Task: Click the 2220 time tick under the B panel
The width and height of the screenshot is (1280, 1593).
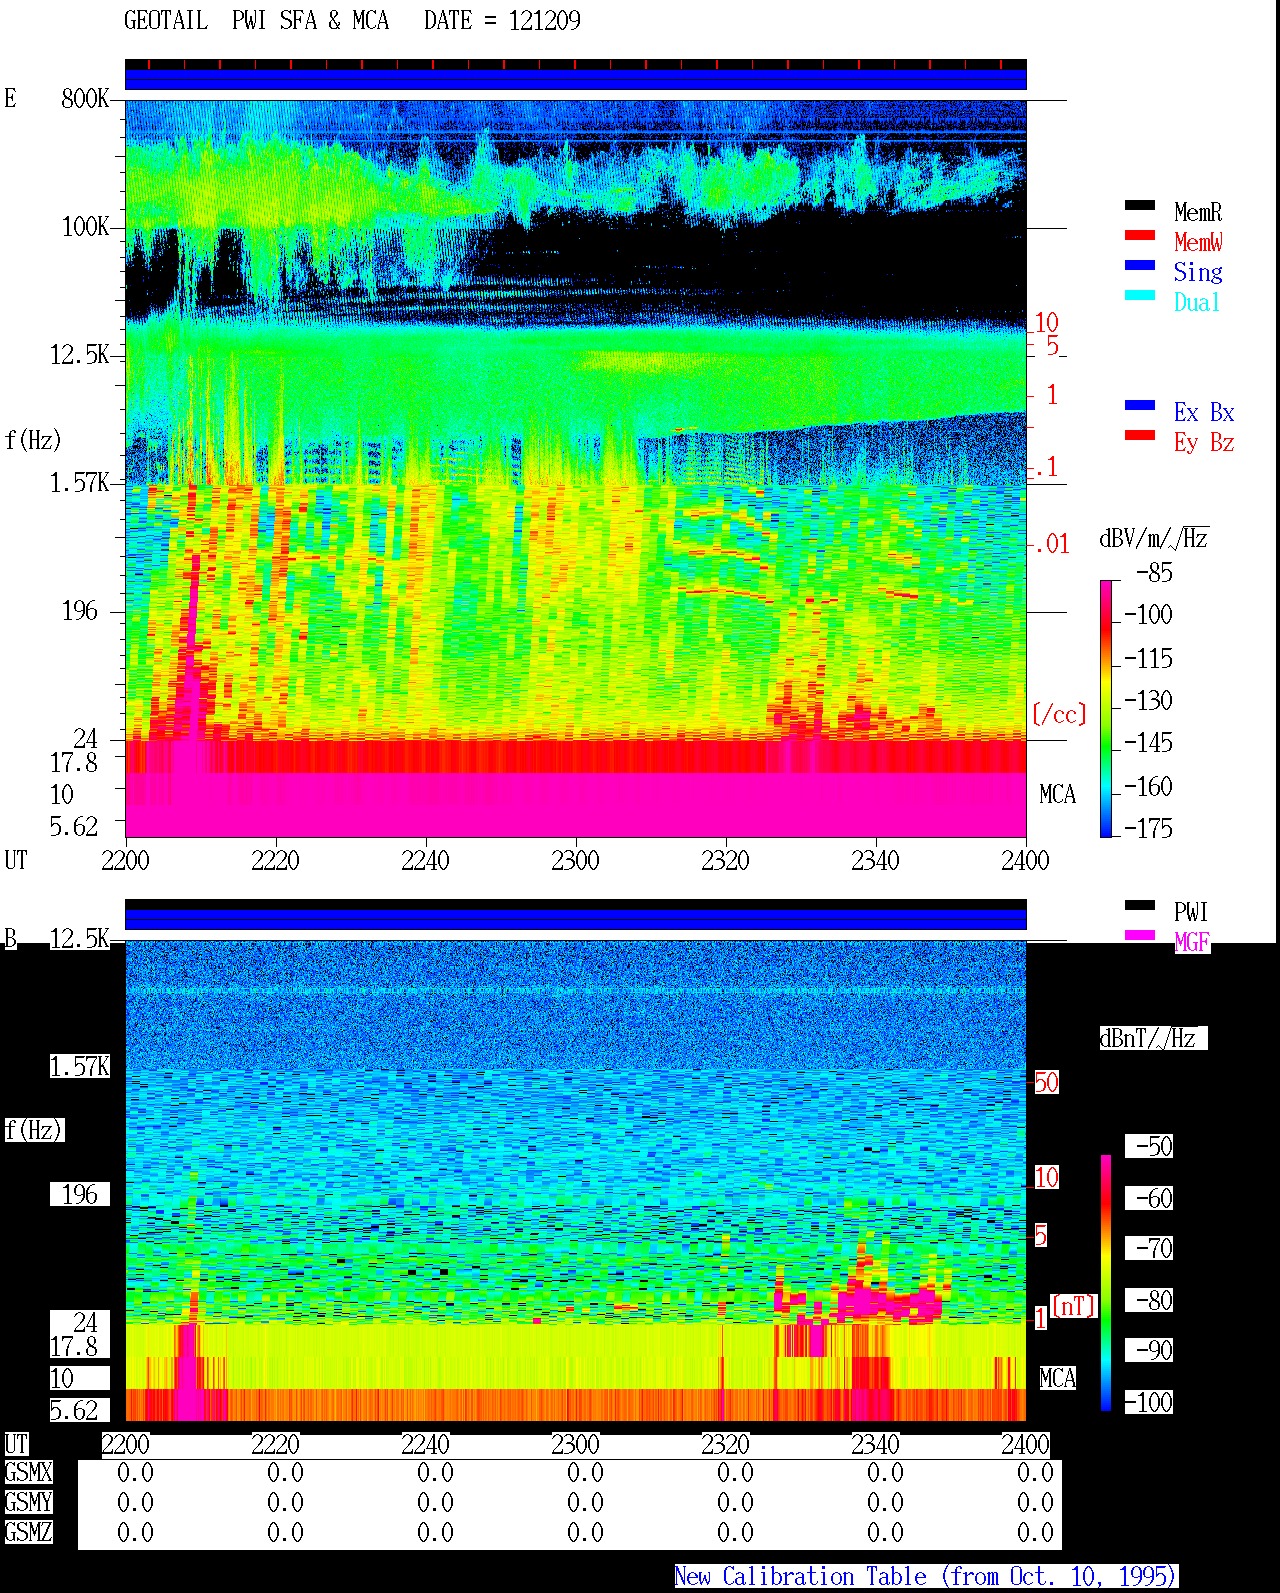Action: [x=275, y=1445]
